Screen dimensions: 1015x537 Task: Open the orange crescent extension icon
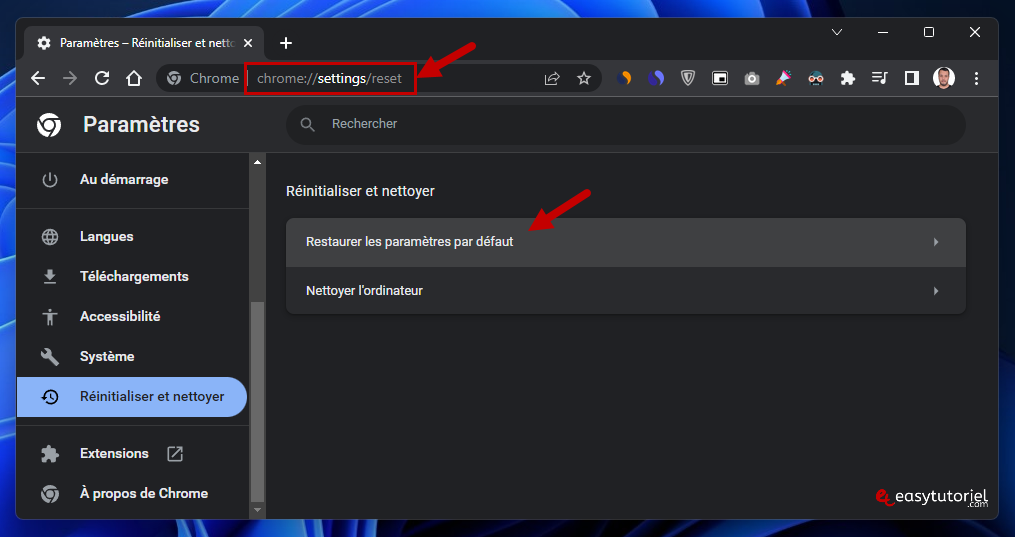coord(624,78)
